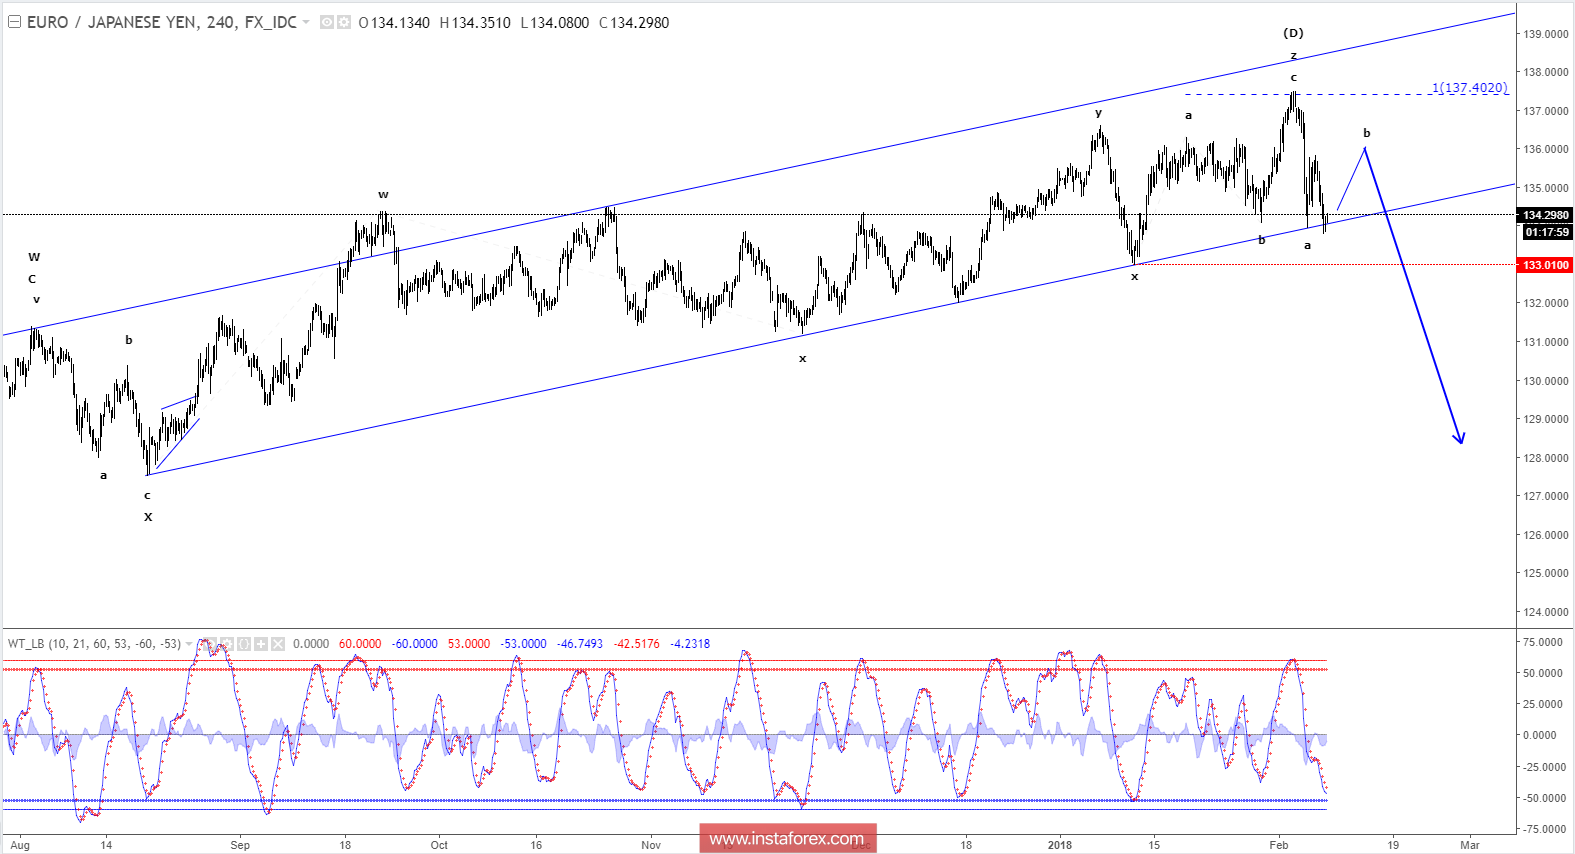Screen dimensions: 1575x854
Task: Click the (D) wave label
Action: click(1293, 33)
